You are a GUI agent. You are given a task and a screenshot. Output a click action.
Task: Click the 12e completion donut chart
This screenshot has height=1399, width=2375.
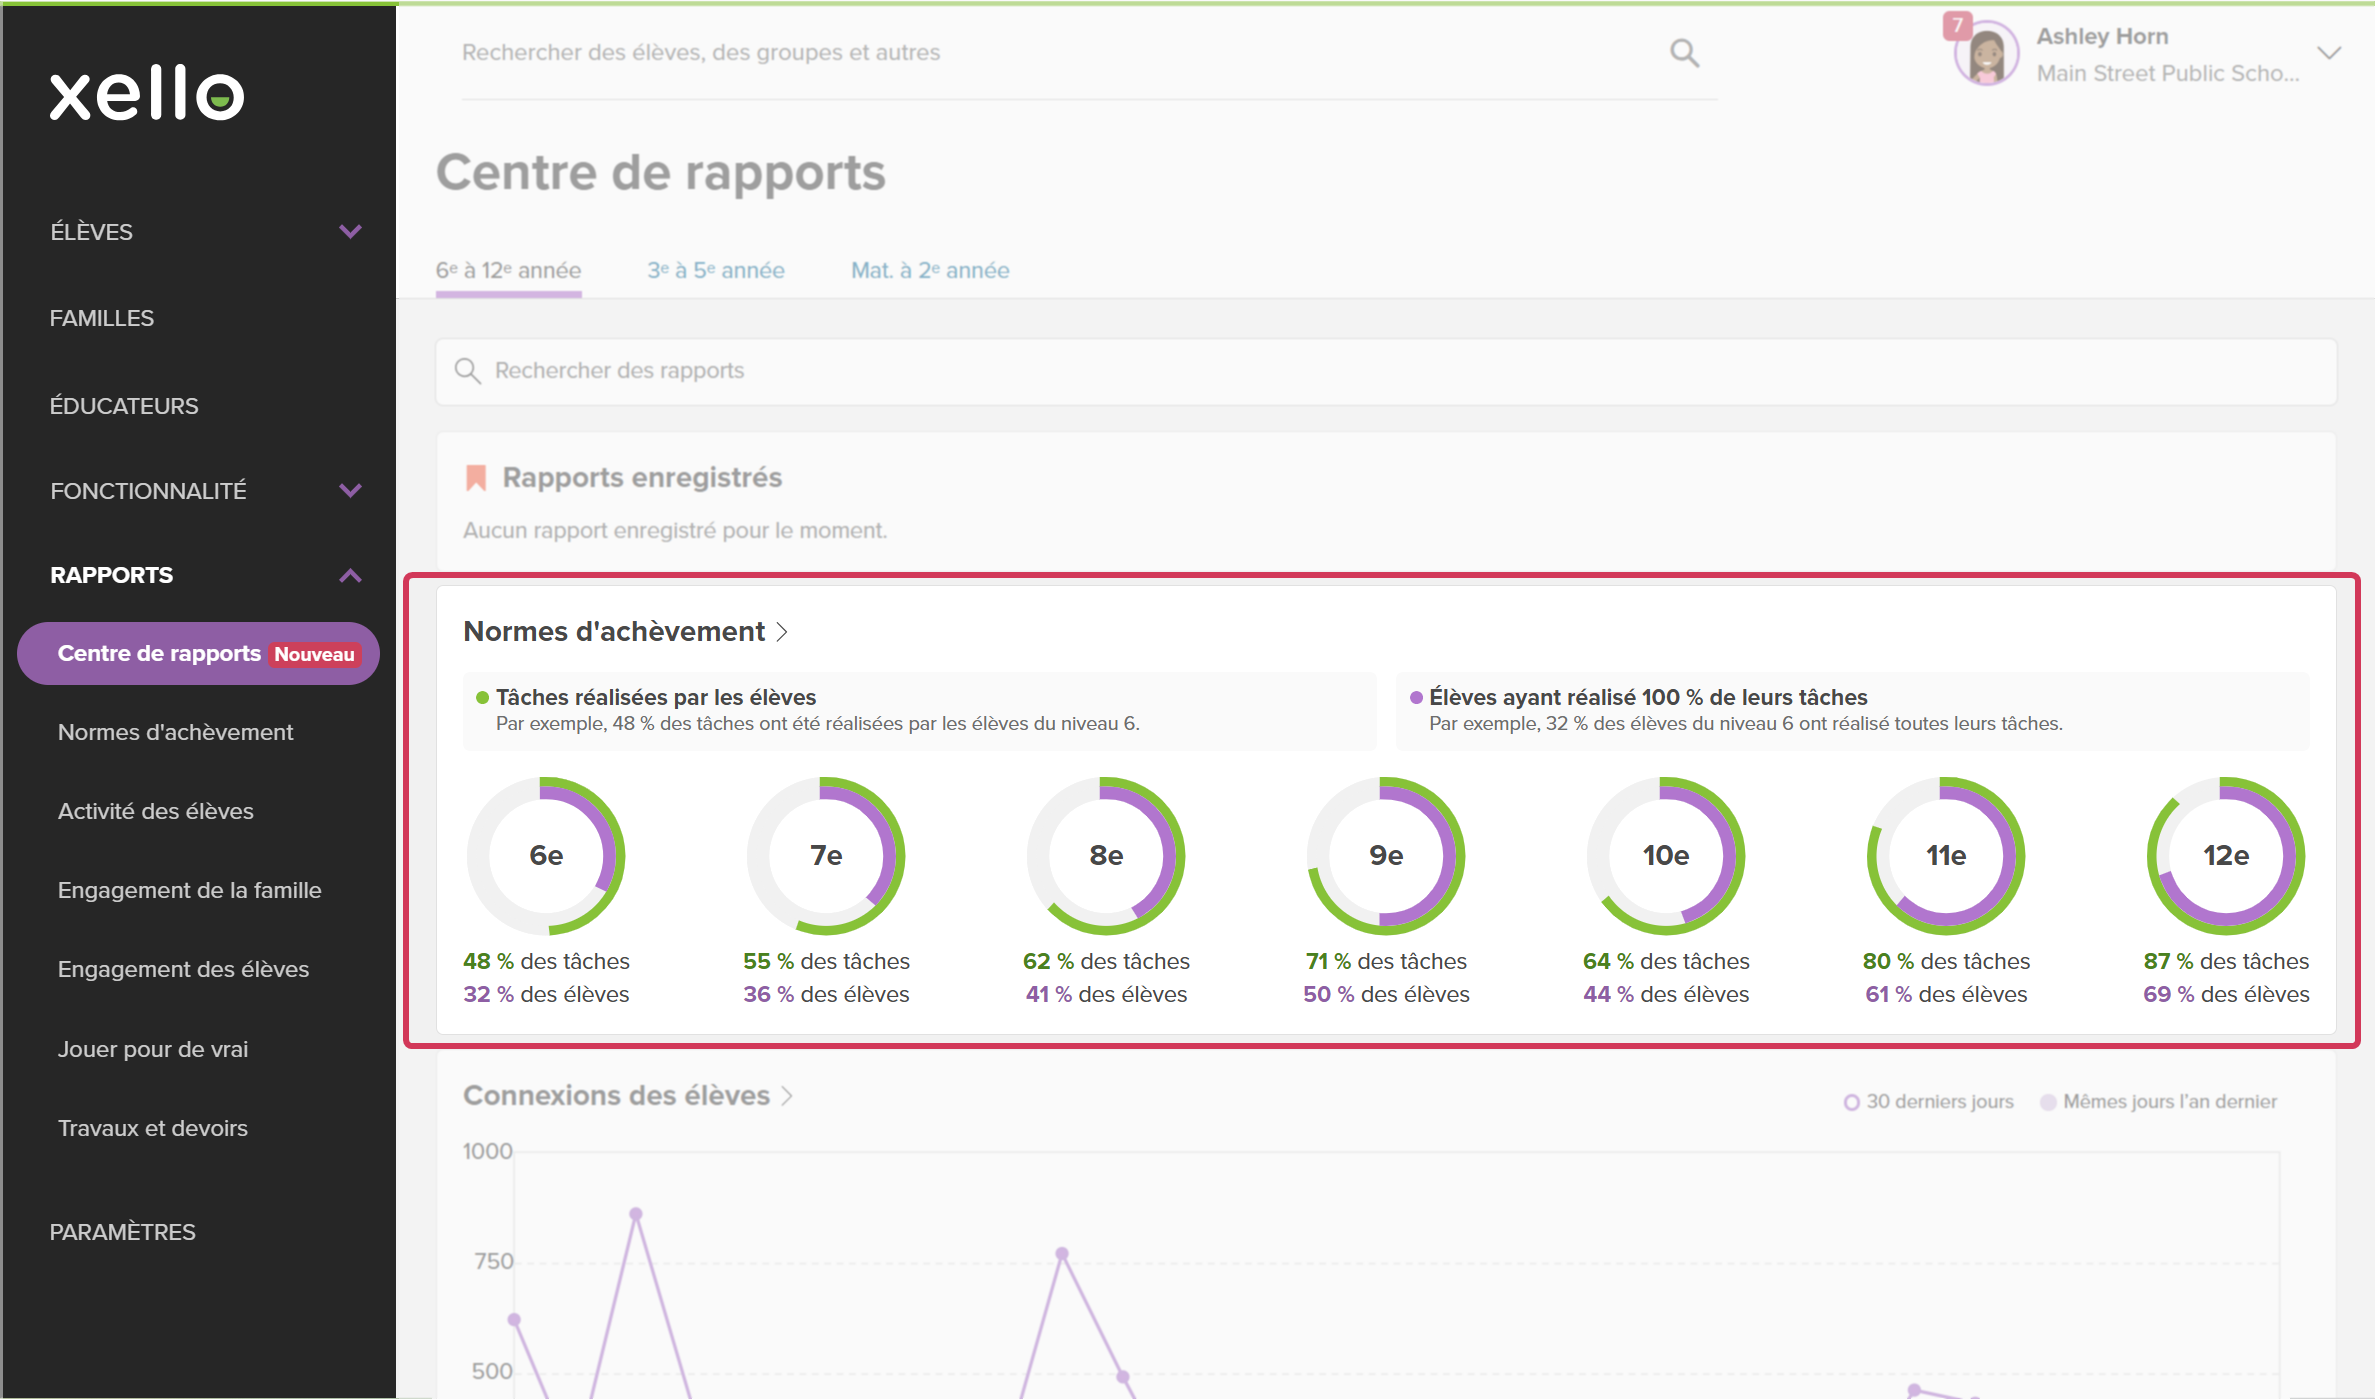[2226, 856]
